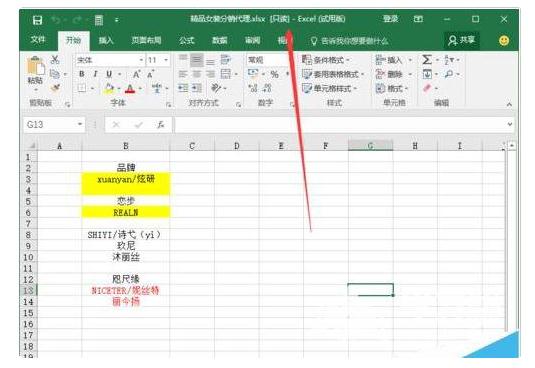Screen dimensions: 535x368
Task: Toggle Underline formatting
Action: tap(109, 74)
